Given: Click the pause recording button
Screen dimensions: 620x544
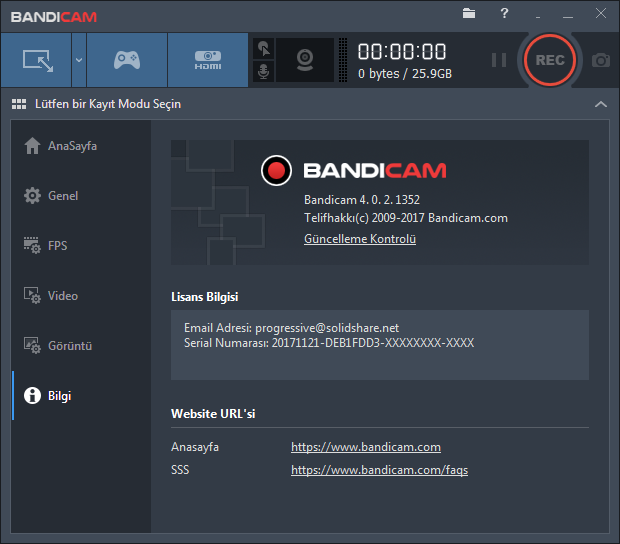Looking at the screenshot, I should (x=499, y=60).
